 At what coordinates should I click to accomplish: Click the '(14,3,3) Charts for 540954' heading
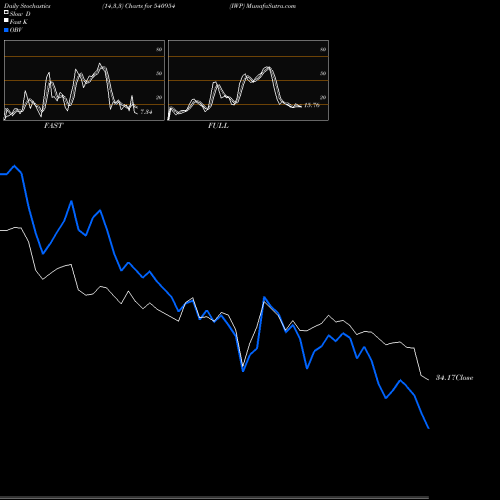coord(139,6)
